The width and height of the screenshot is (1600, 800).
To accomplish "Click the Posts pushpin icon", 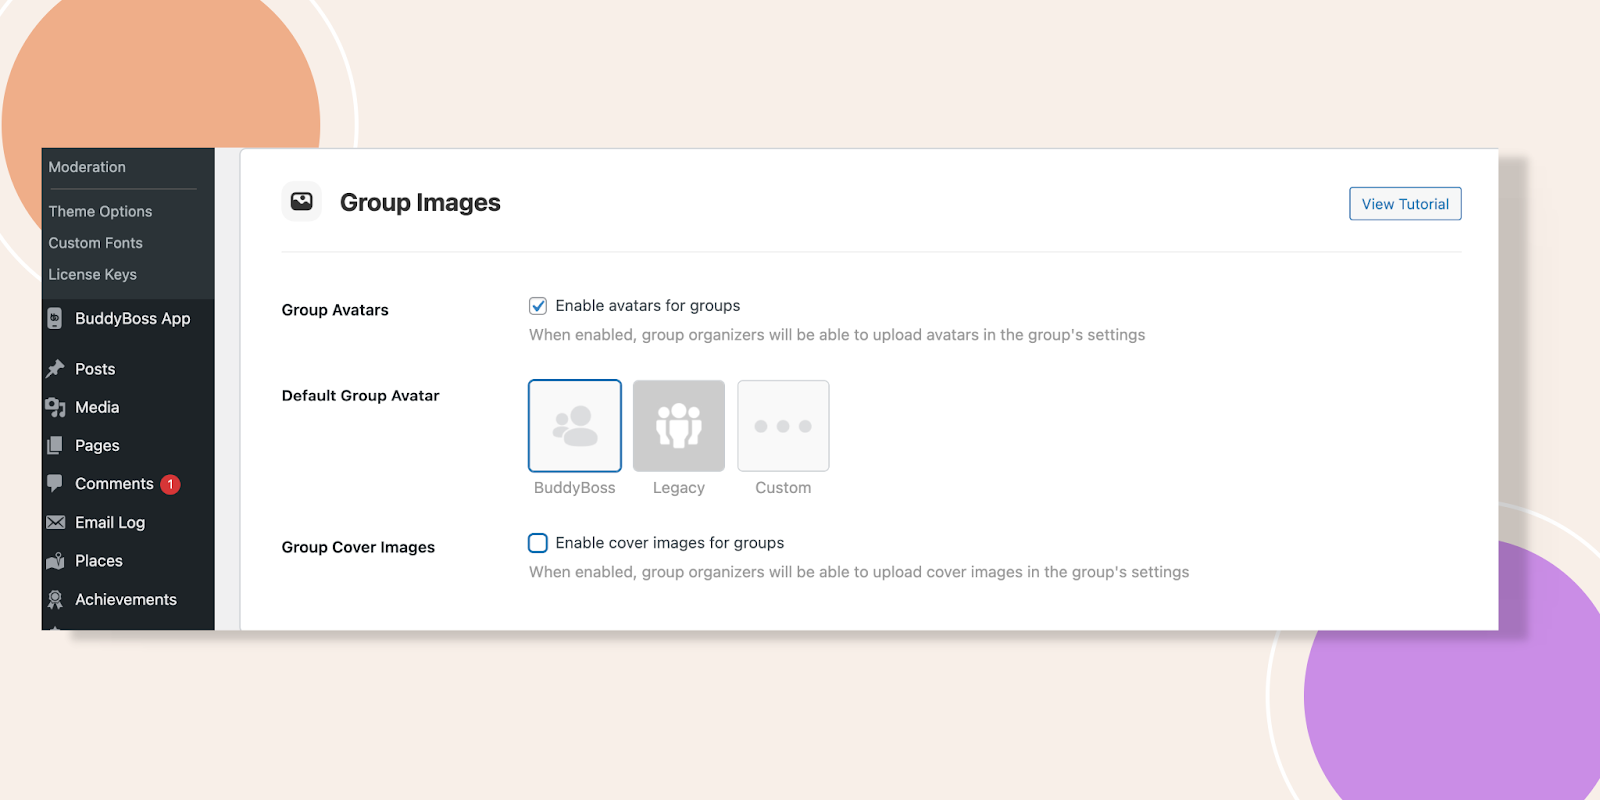I will [x=55, y=369].
